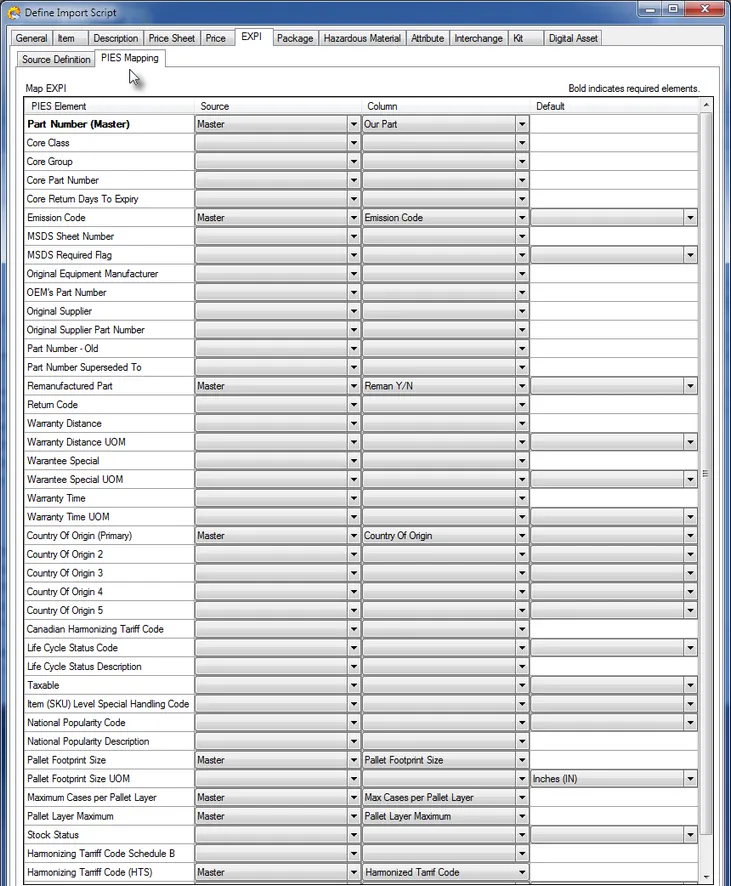Open the Interchange tab
Screen dimensions: 731x886
pyautogui.click(x=478, y=38)
